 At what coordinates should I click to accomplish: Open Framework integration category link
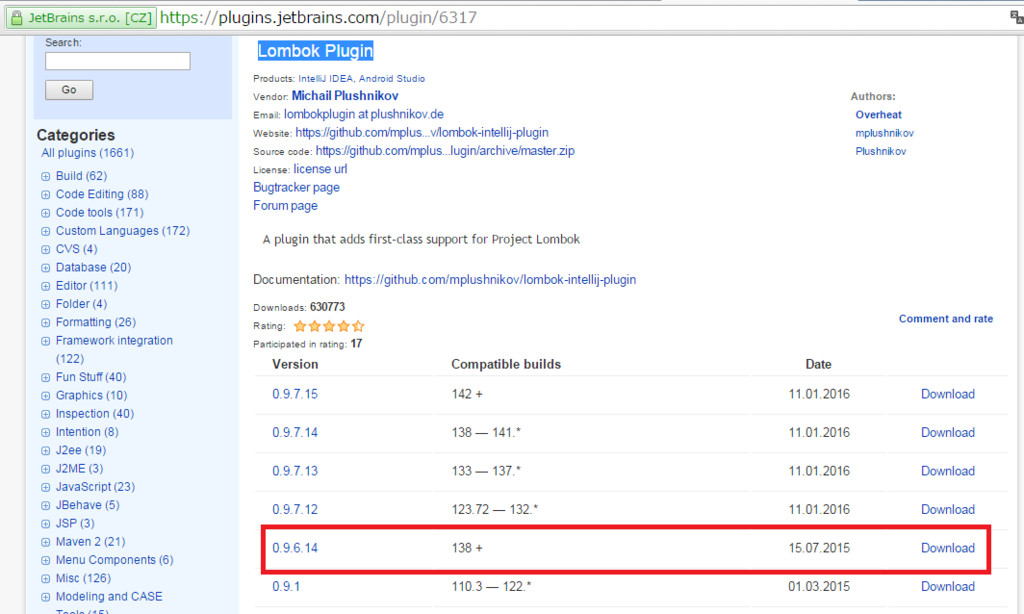(114, 349)
